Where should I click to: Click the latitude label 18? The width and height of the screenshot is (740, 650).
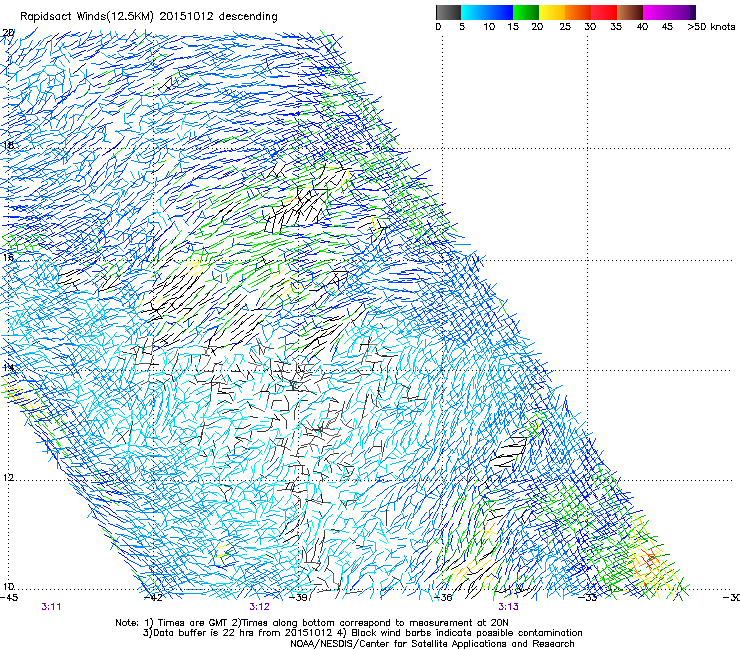click(x=8, y=145)
